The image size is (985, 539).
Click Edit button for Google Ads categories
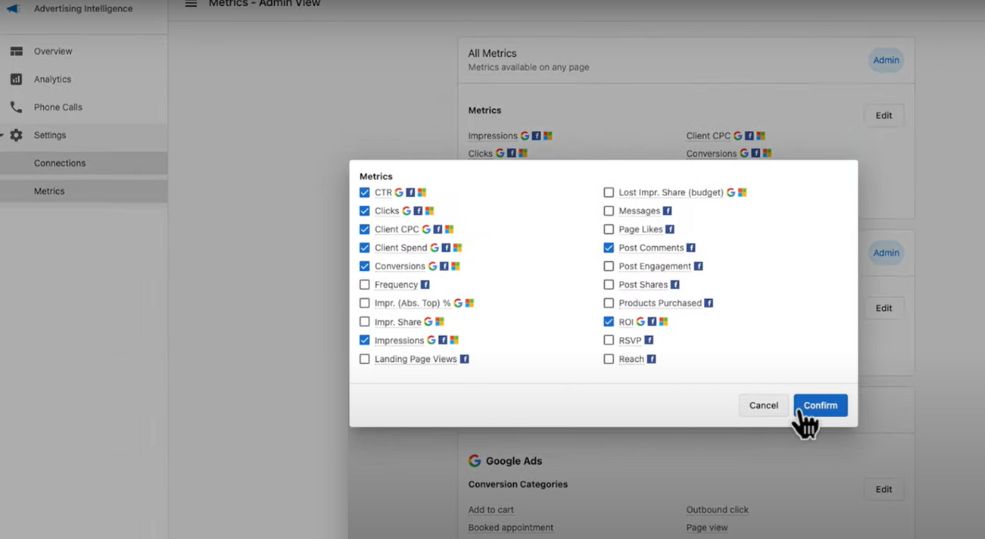(883, 489)
